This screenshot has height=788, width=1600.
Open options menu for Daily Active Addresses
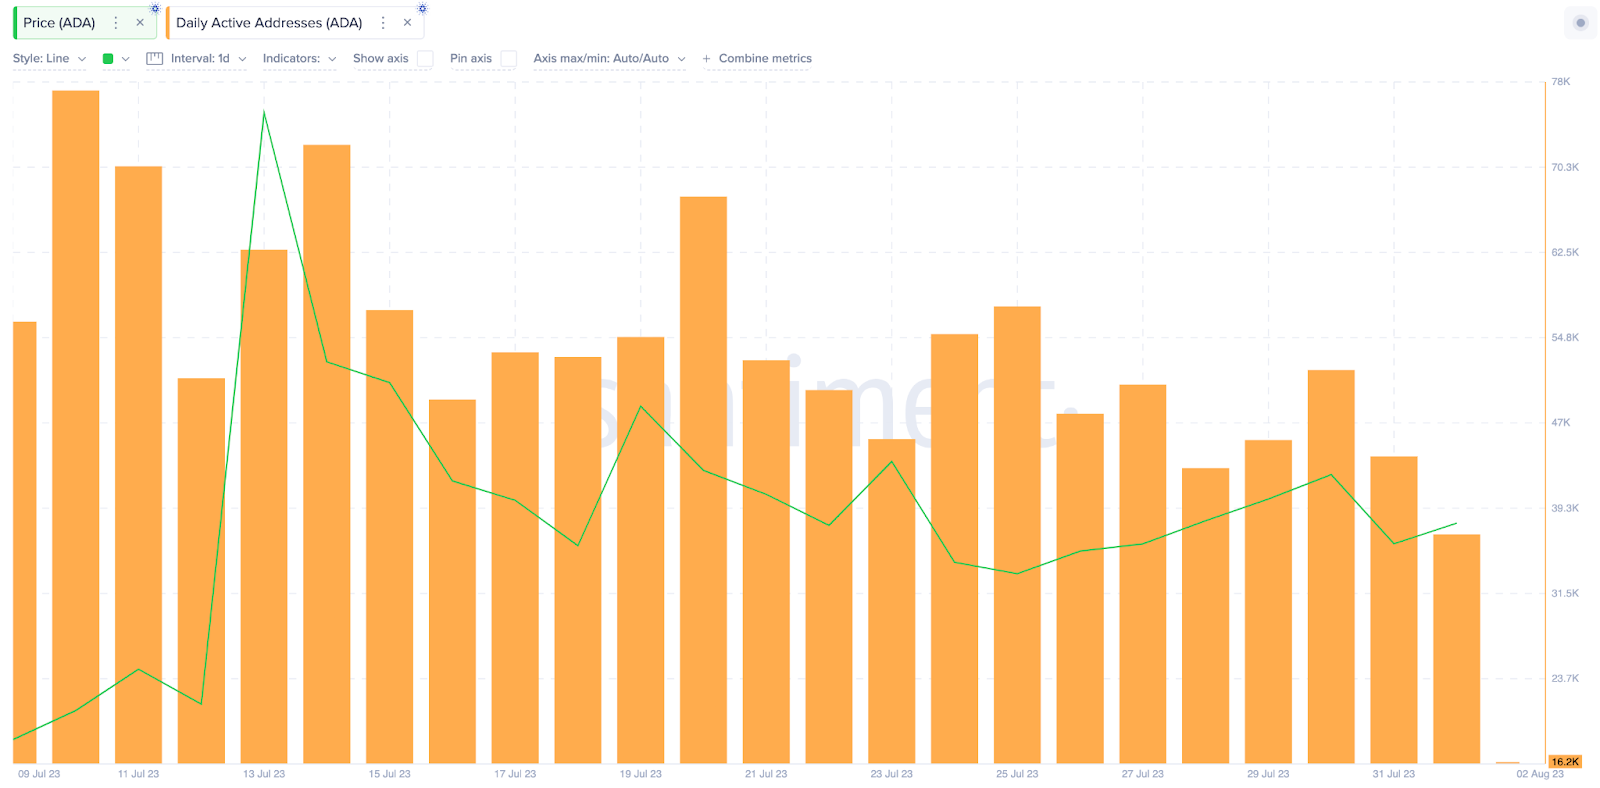click(383, 22)
